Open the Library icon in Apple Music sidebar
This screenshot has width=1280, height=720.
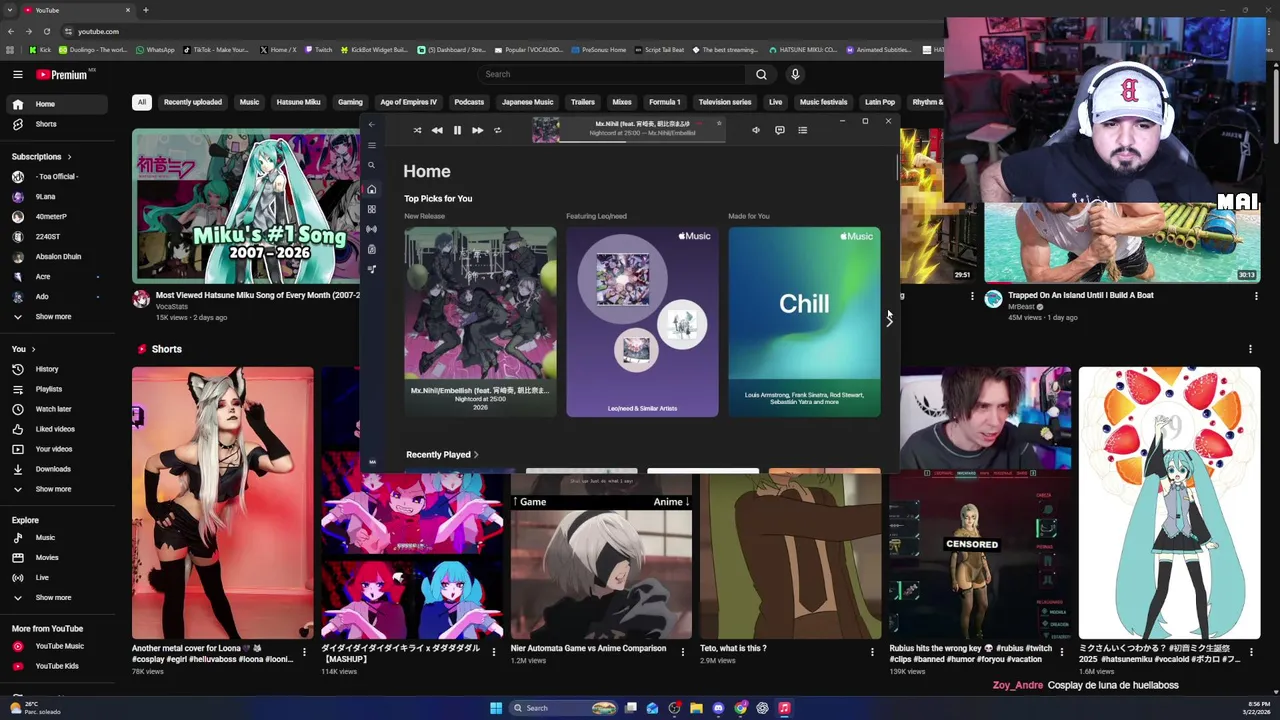[371, 249]
